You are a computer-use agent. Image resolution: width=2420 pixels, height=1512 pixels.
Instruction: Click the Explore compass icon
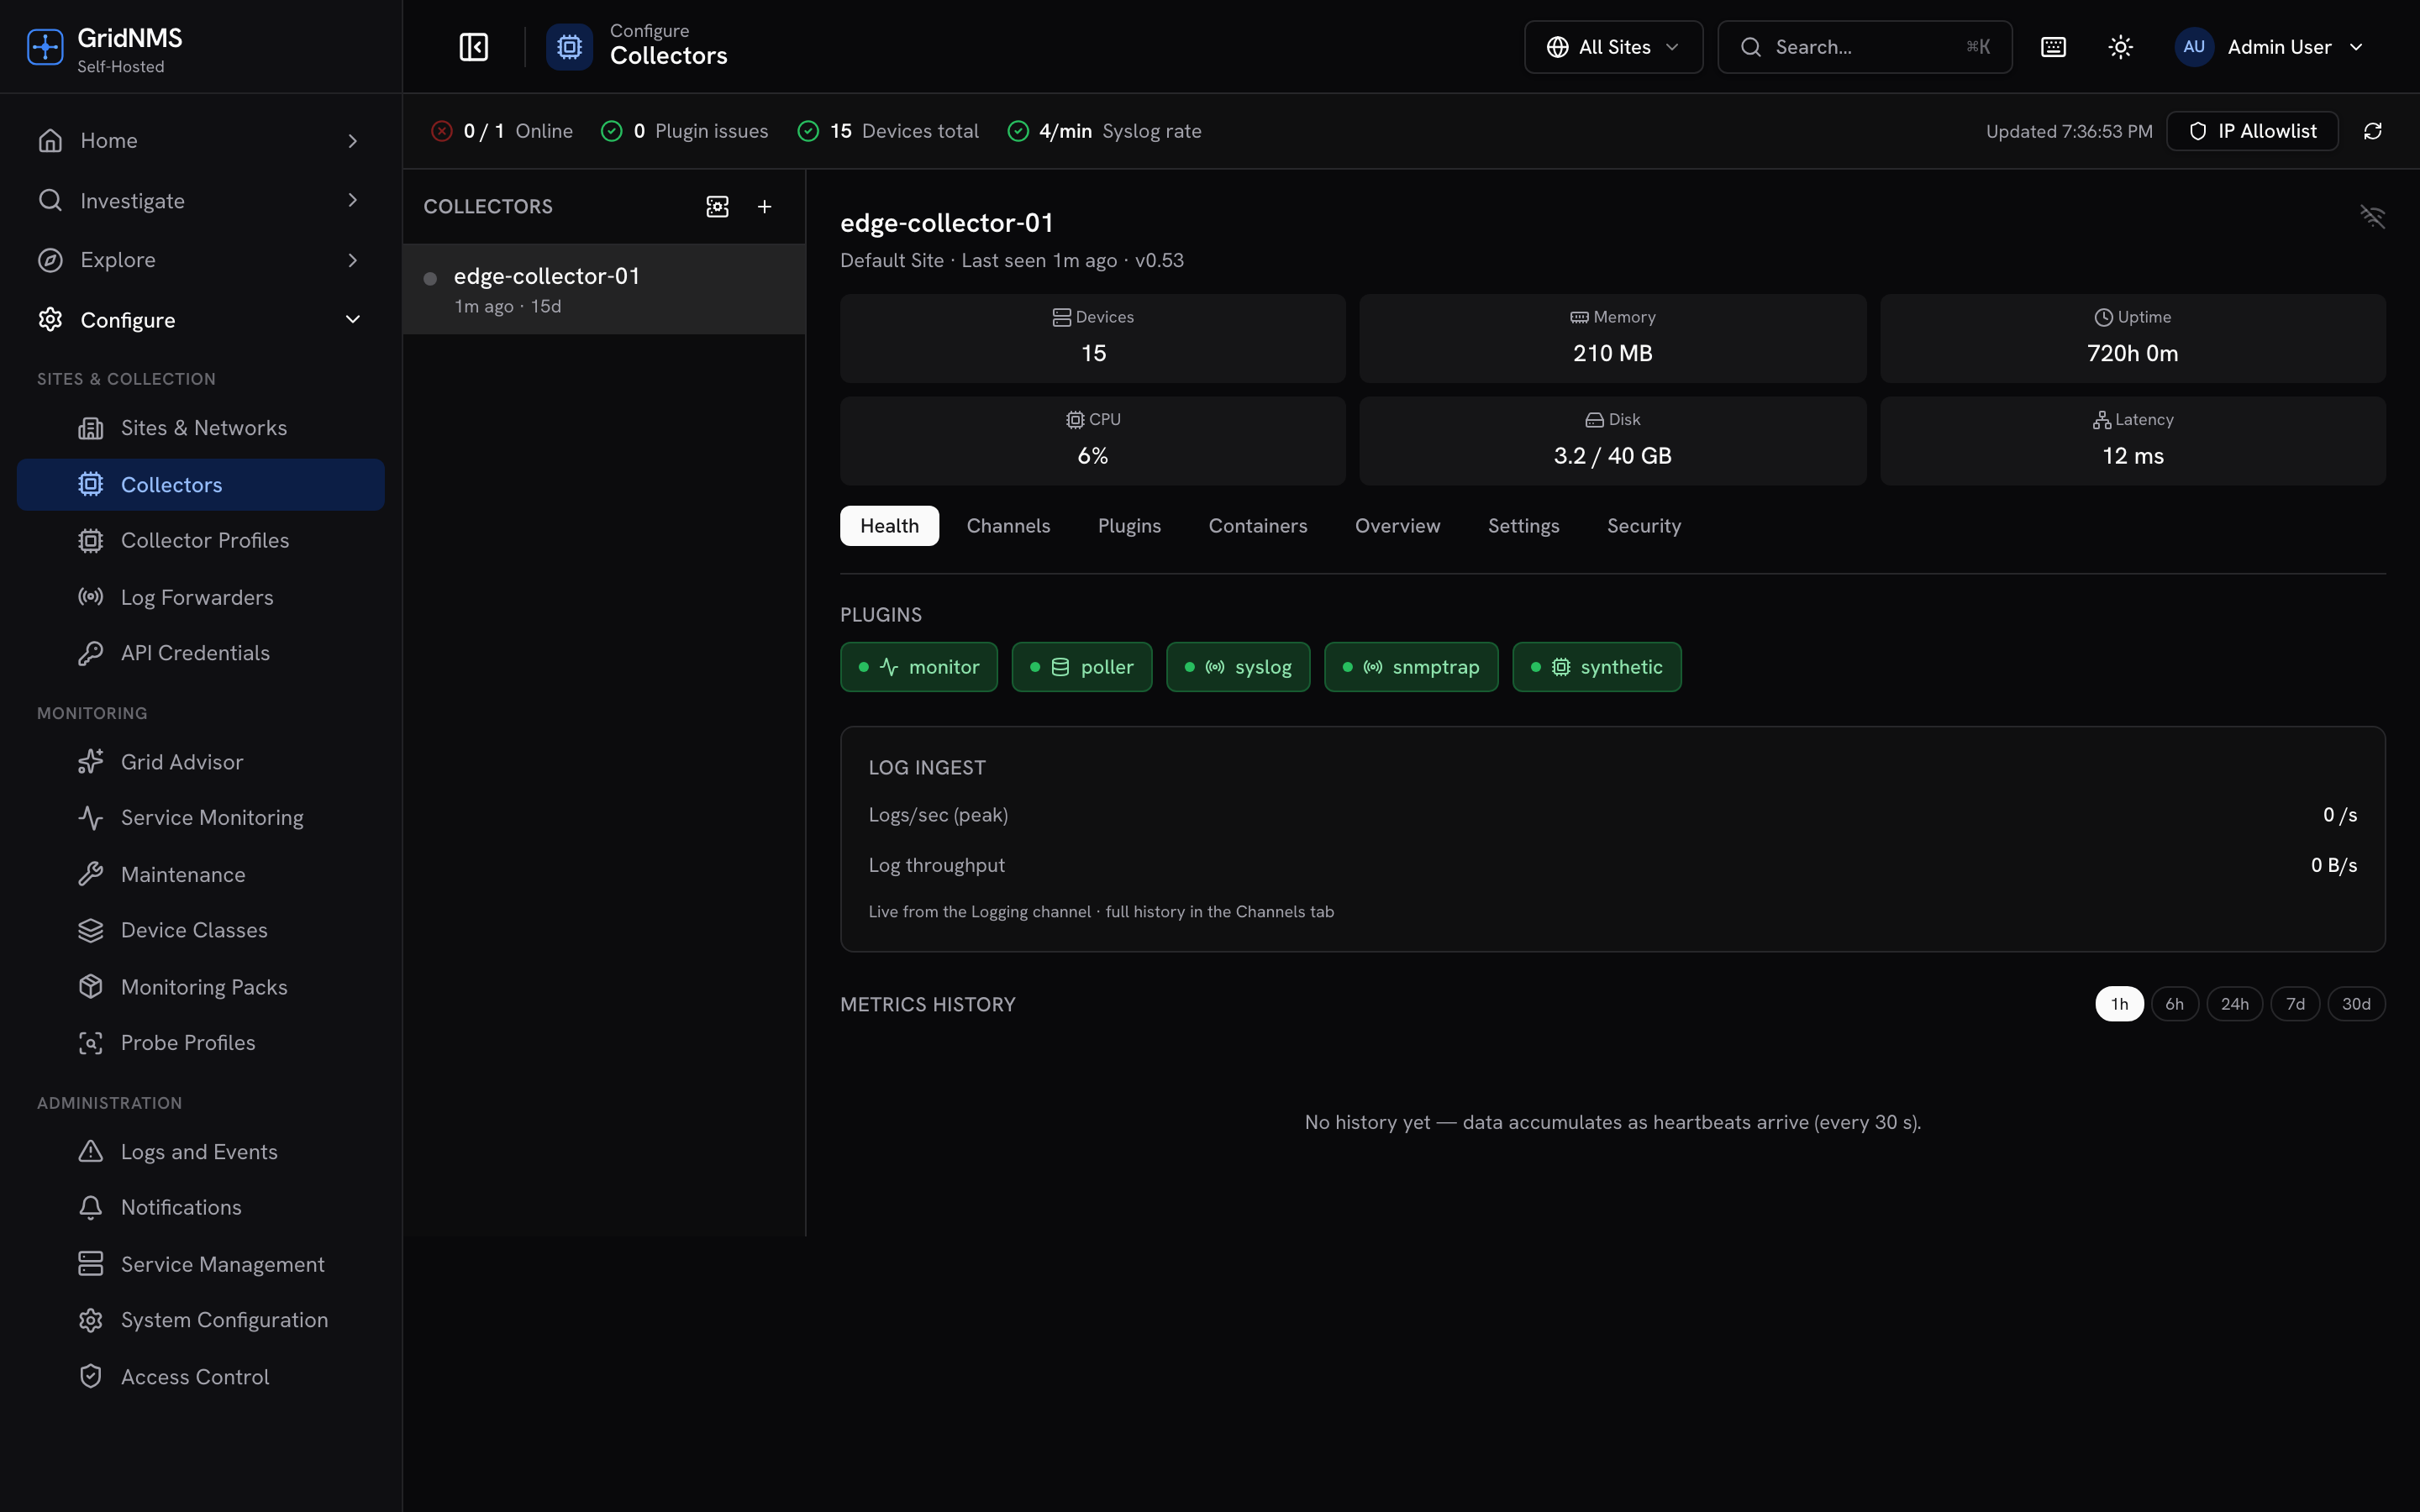tap(50, 260)
